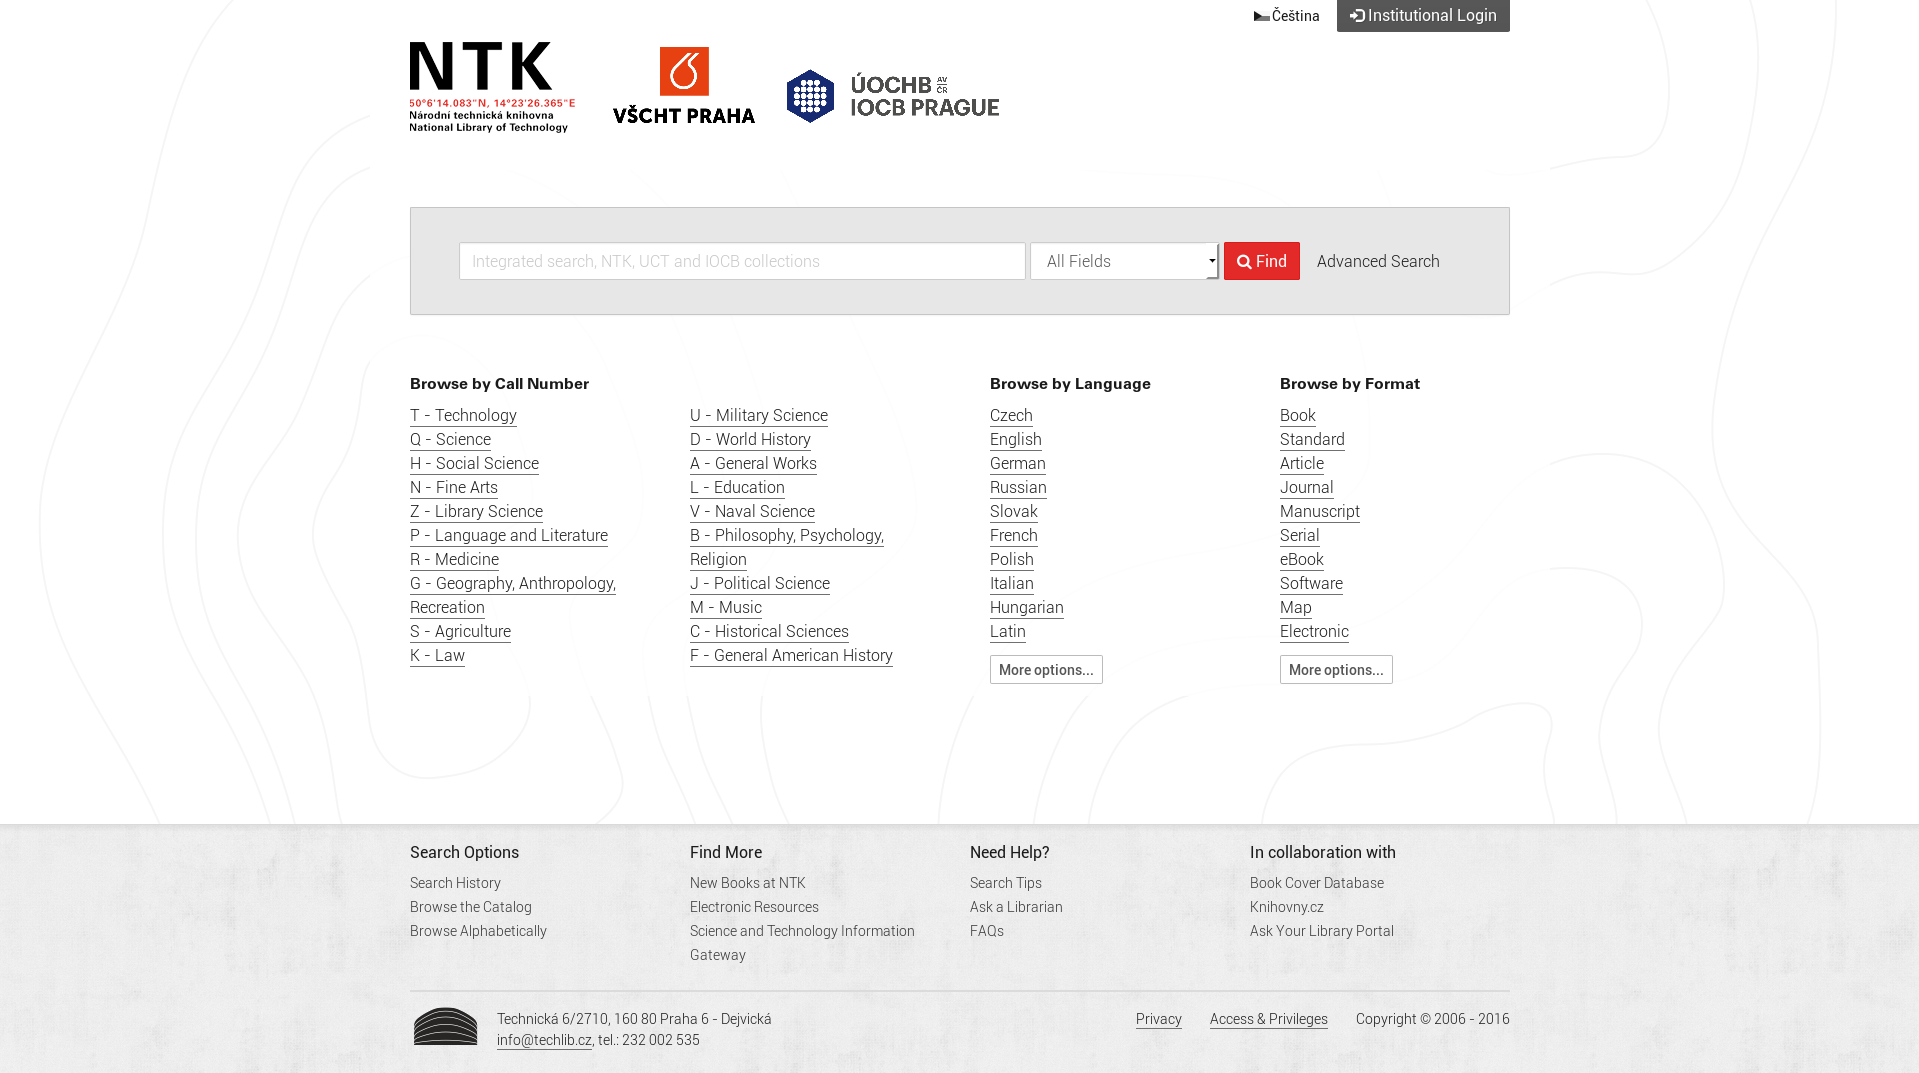The height and width of the screenshot is (1073, 1919).
Task: Switch language to Čeština via flag
Action: [1286, 16]
